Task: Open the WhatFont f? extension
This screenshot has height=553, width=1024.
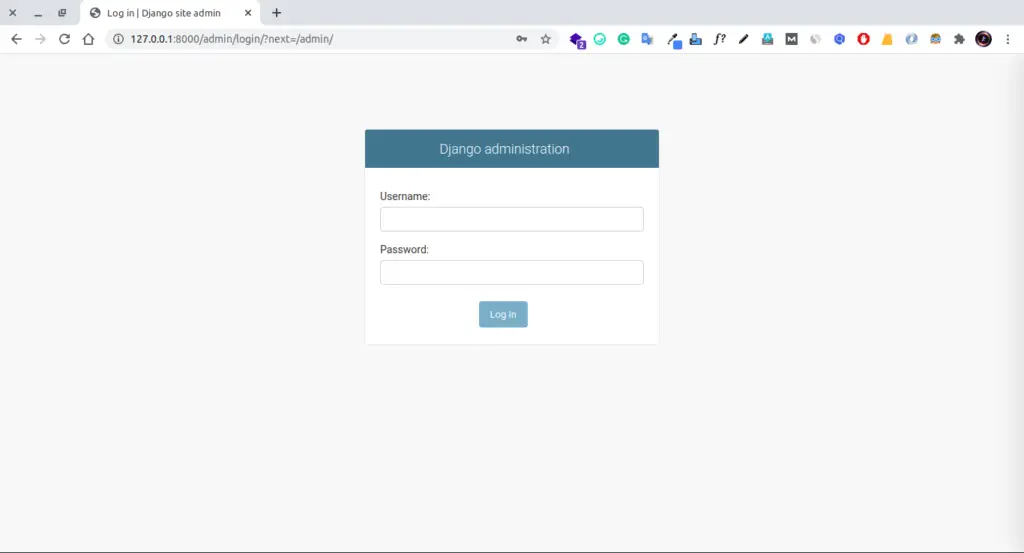Action: tap(720, 39)
